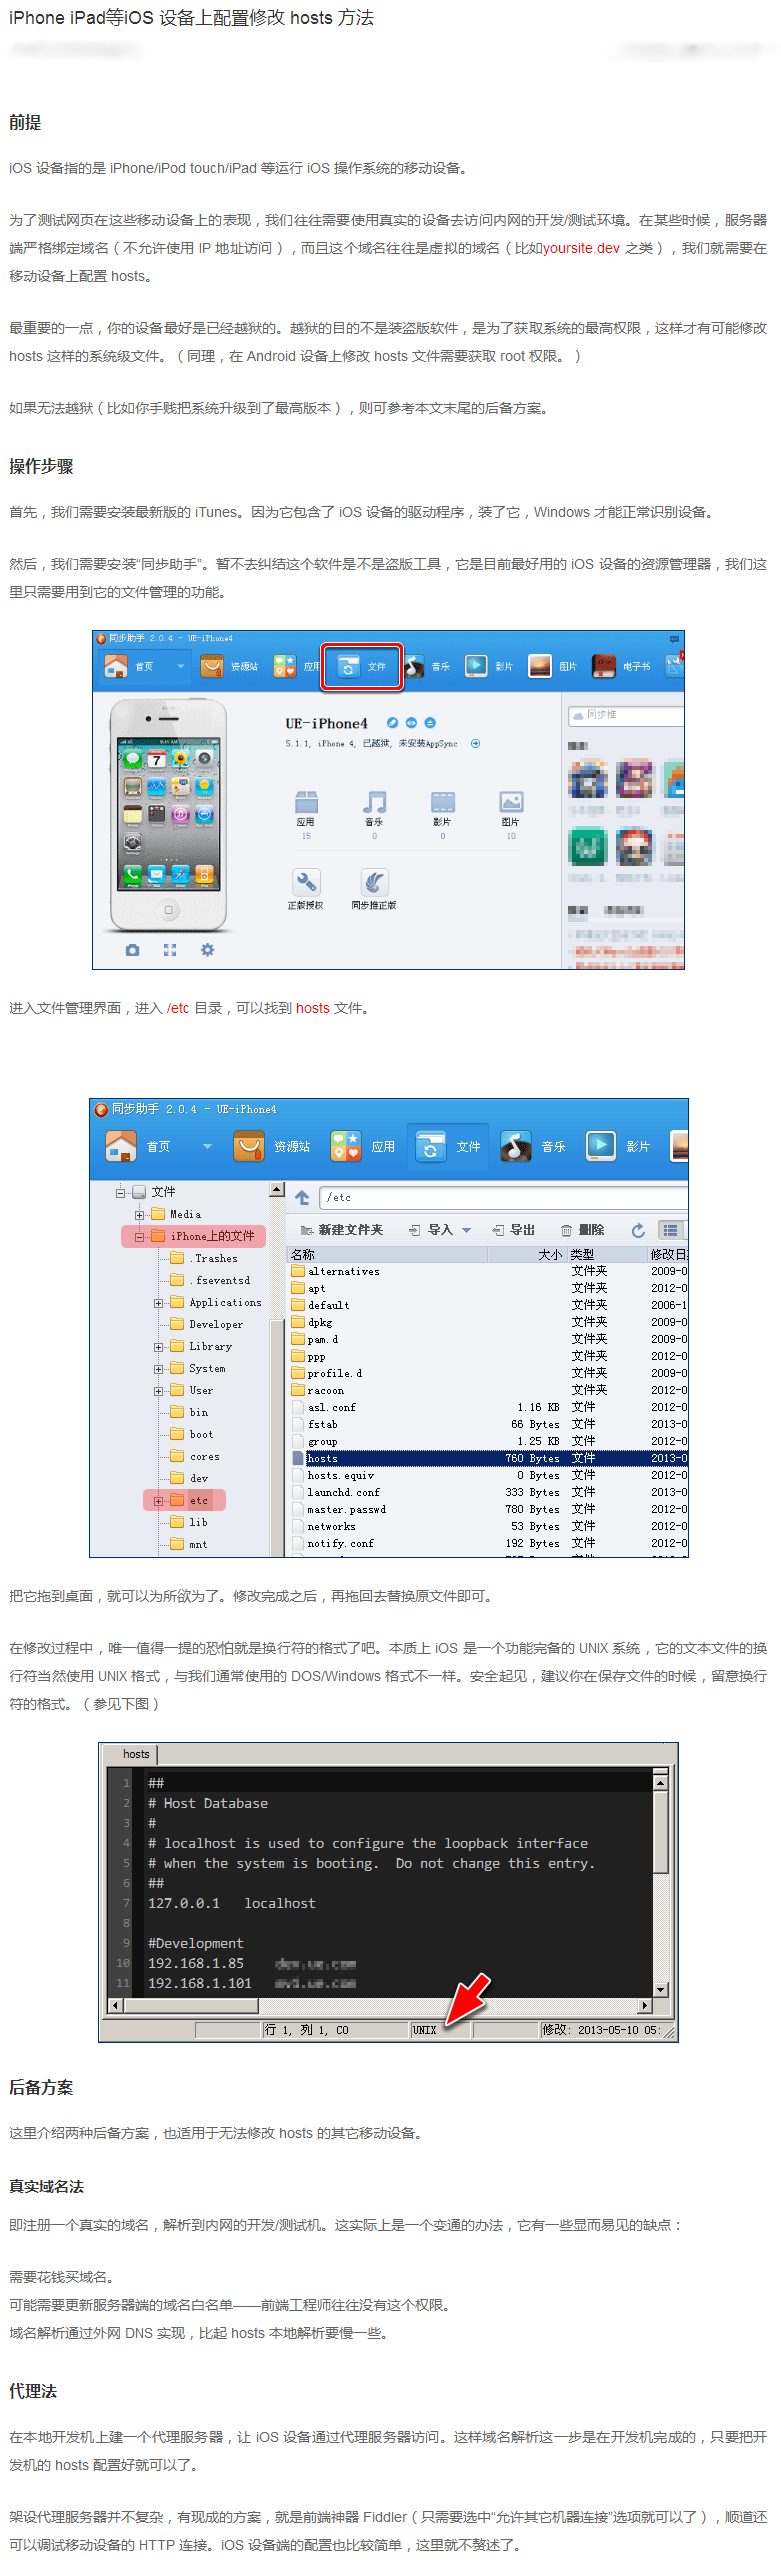Open the 首页 dropdown arrow in file browser window

[207, 1147]
